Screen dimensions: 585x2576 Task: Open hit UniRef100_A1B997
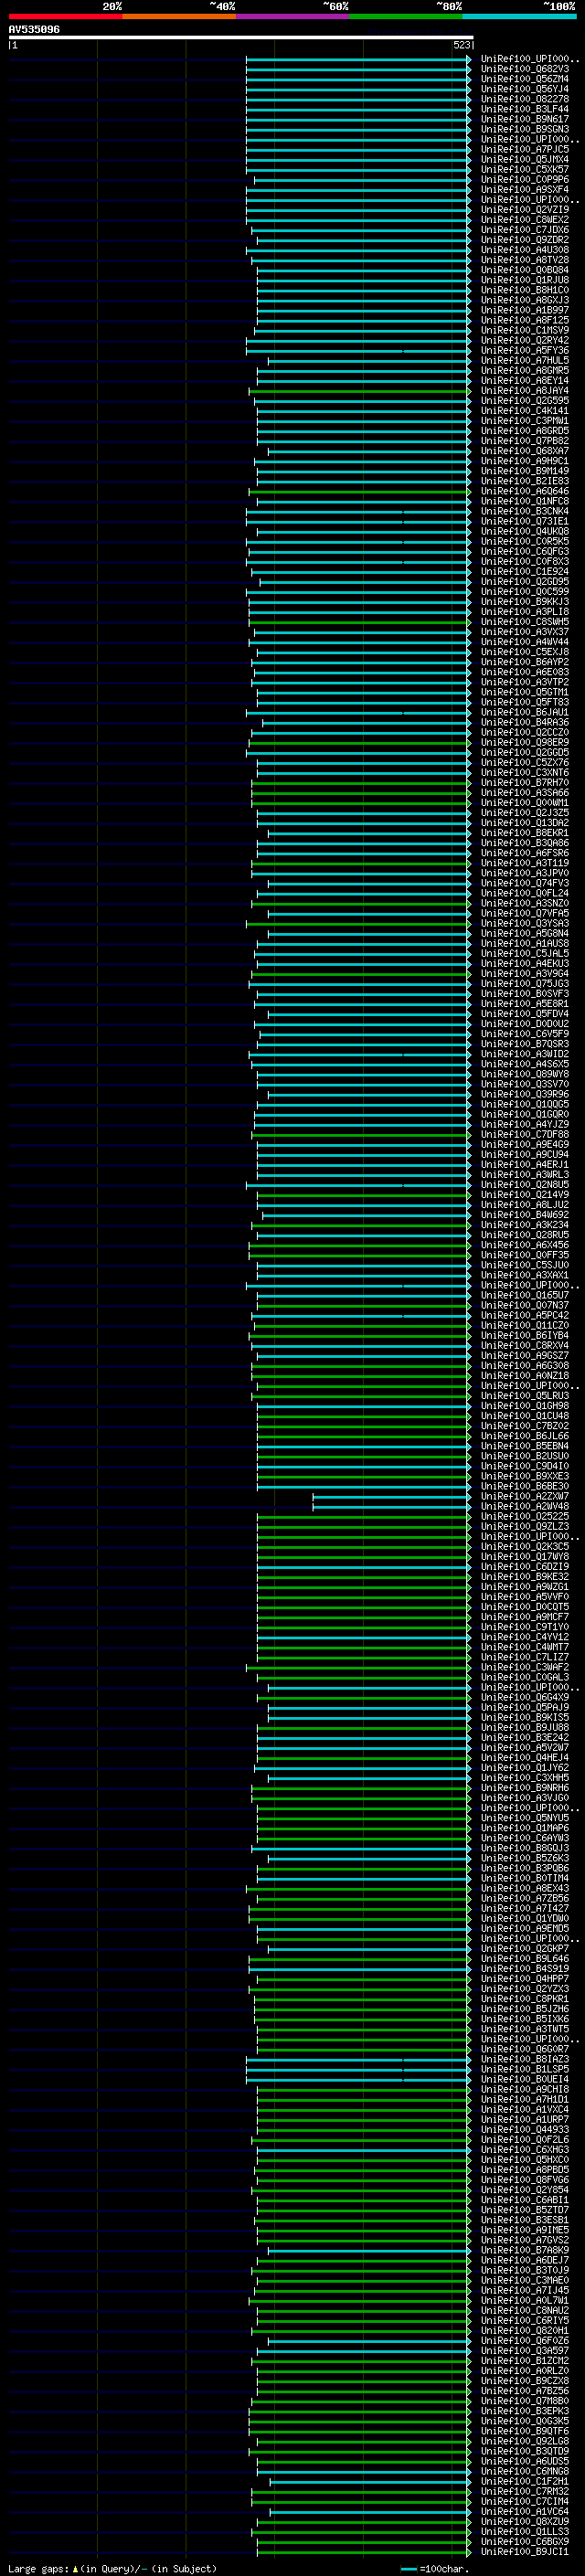click(525, 310)
